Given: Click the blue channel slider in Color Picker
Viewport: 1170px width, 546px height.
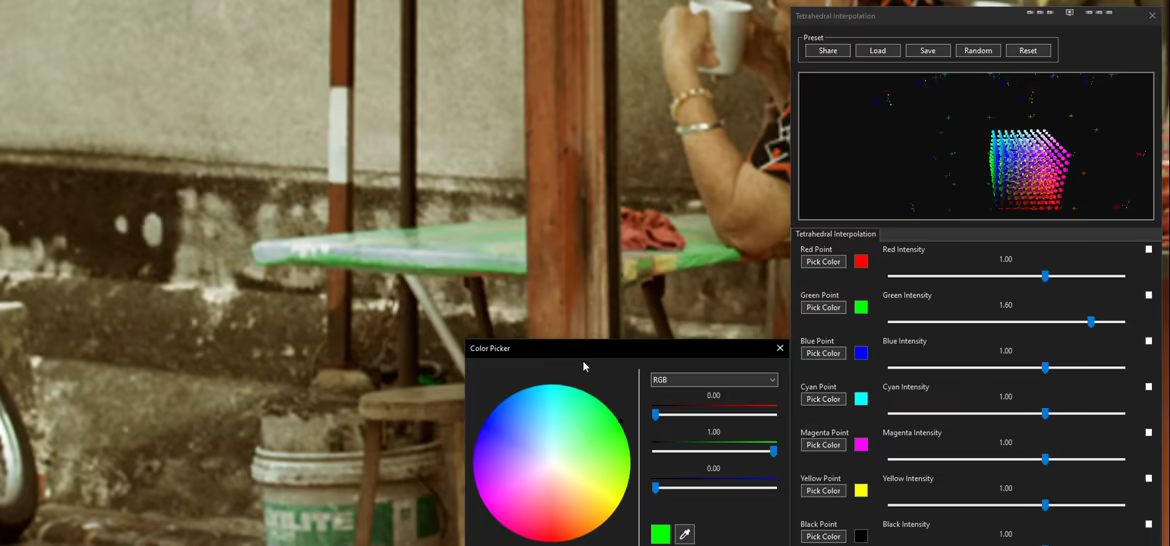Looking at the screenshot, I should click(714, 487).
